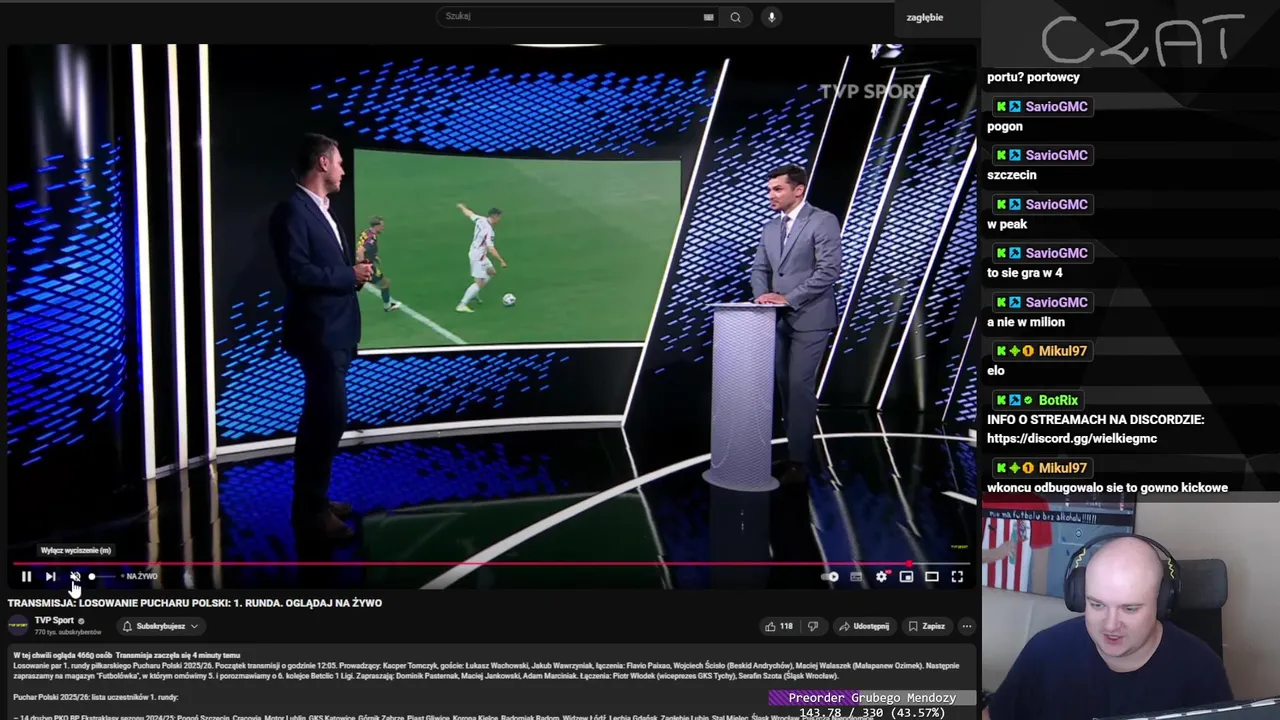Image resolution: width=1280 pixels, height=720 pixels.
Task: Click chat message 'w peak'
Action: 1007,224
